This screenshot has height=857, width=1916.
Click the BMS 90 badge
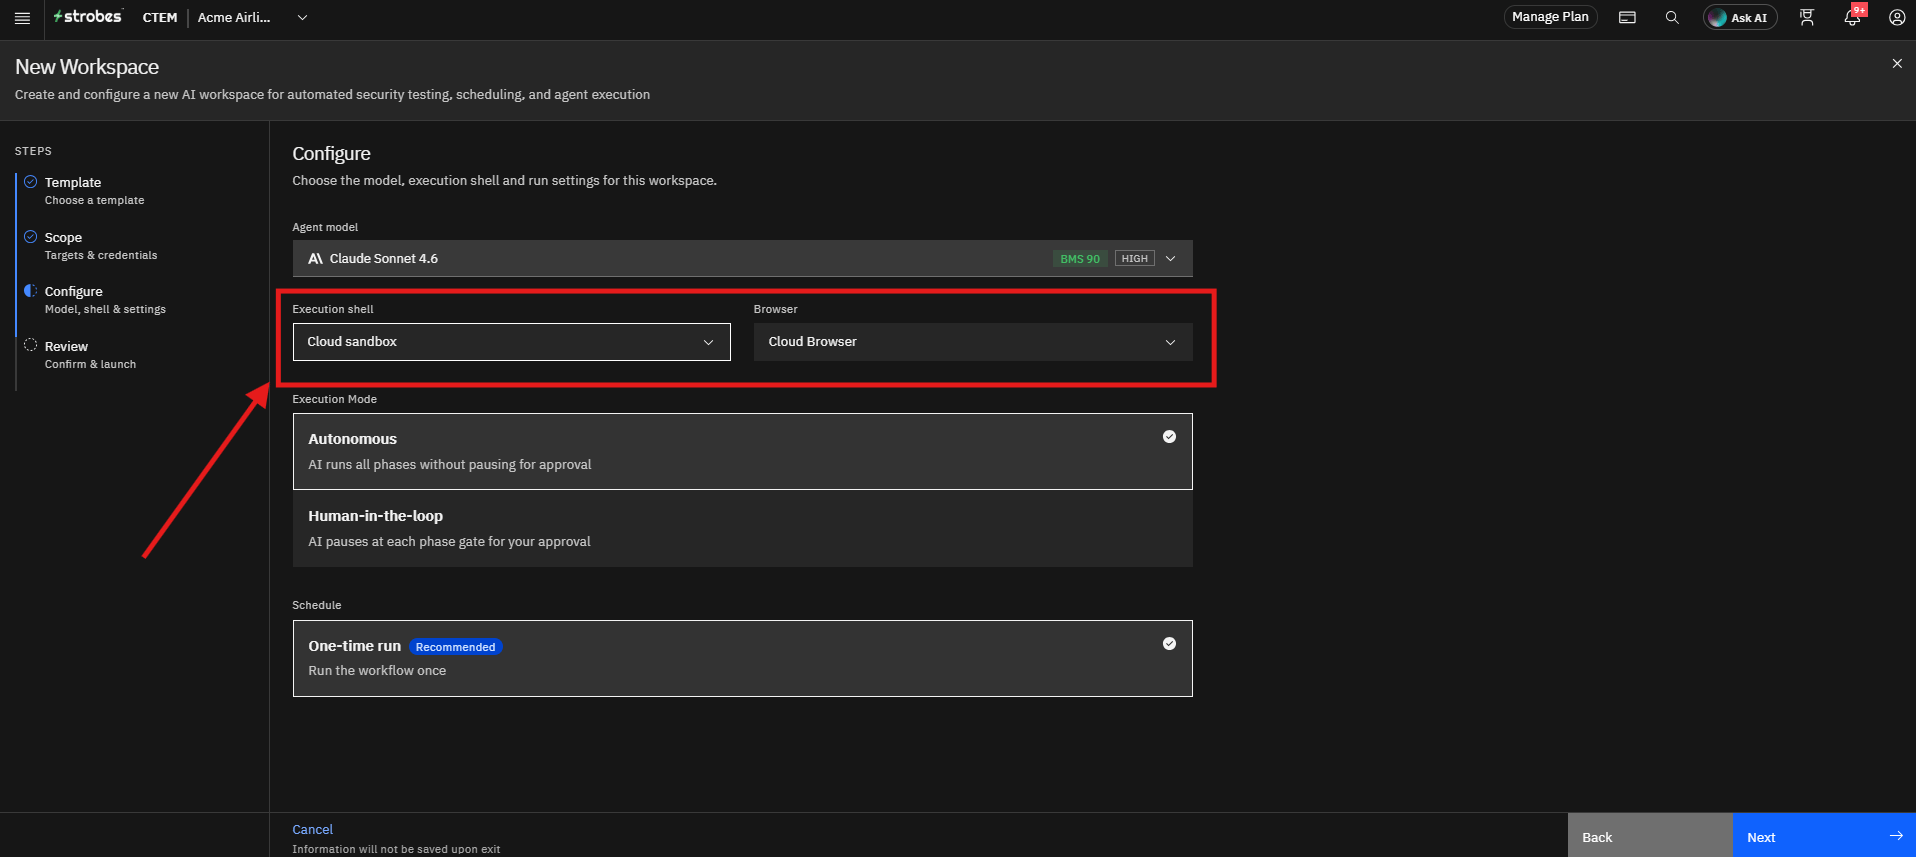(x=1080, y=258)
